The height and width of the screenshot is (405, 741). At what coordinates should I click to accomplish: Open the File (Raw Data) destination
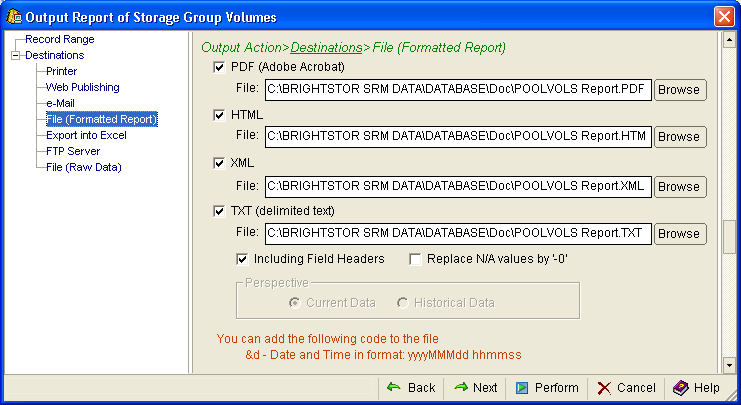tap(84, 167)
